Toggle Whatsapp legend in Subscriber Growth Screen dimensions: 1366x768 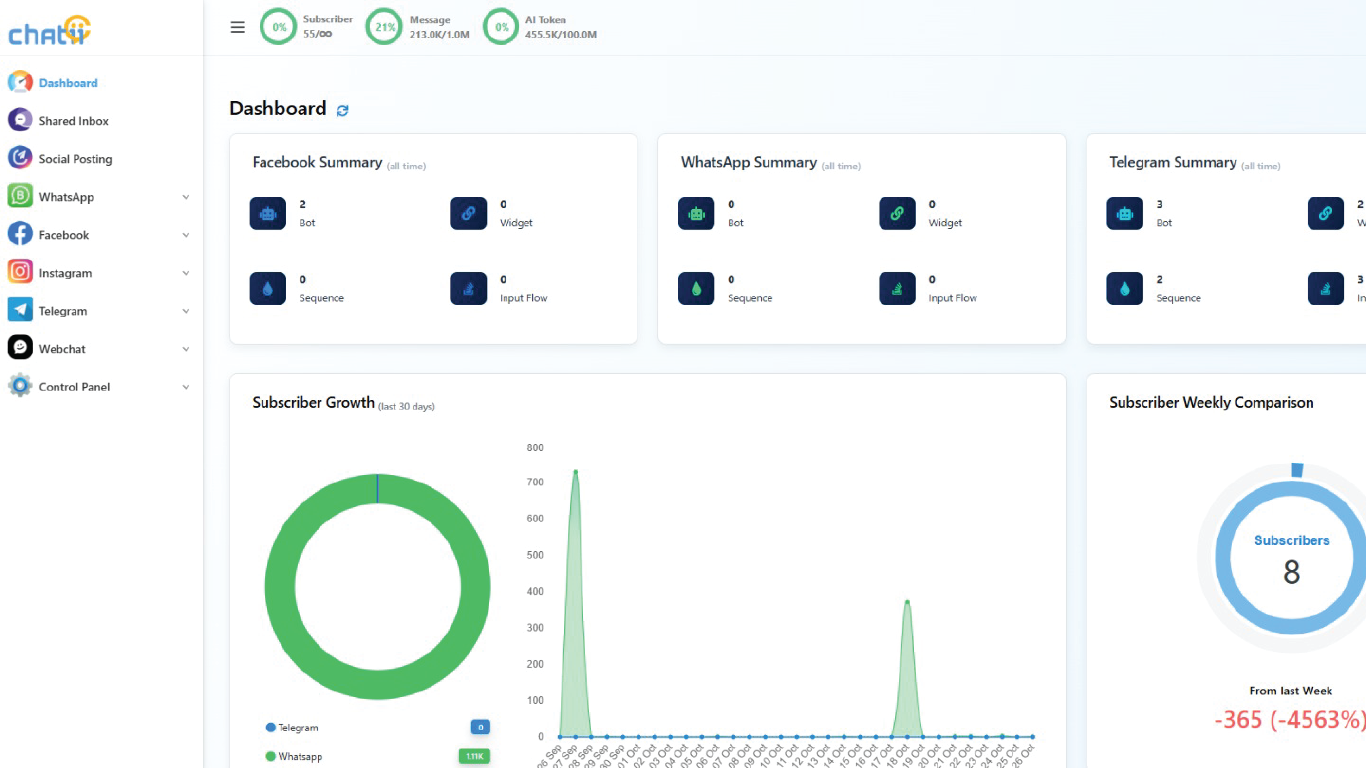[294, 757]
